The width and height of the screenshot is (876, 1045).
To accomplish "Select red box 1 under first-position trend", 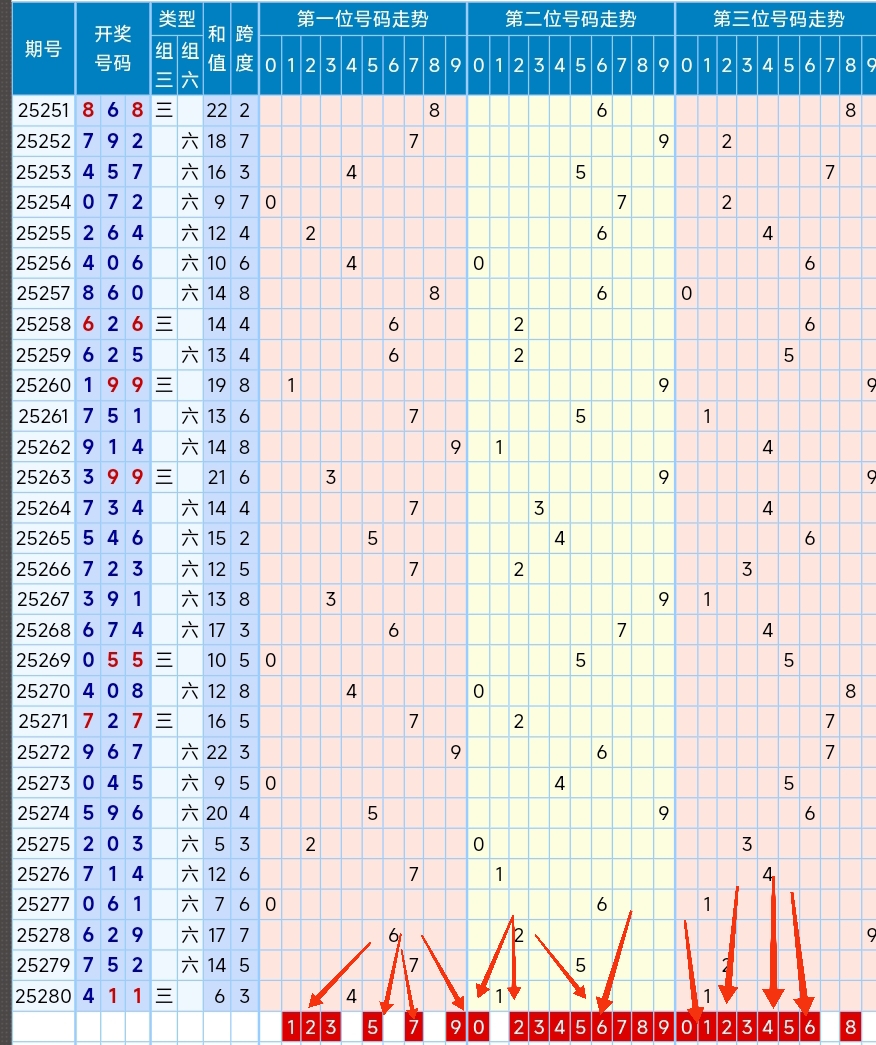I will coord(291,1026).
